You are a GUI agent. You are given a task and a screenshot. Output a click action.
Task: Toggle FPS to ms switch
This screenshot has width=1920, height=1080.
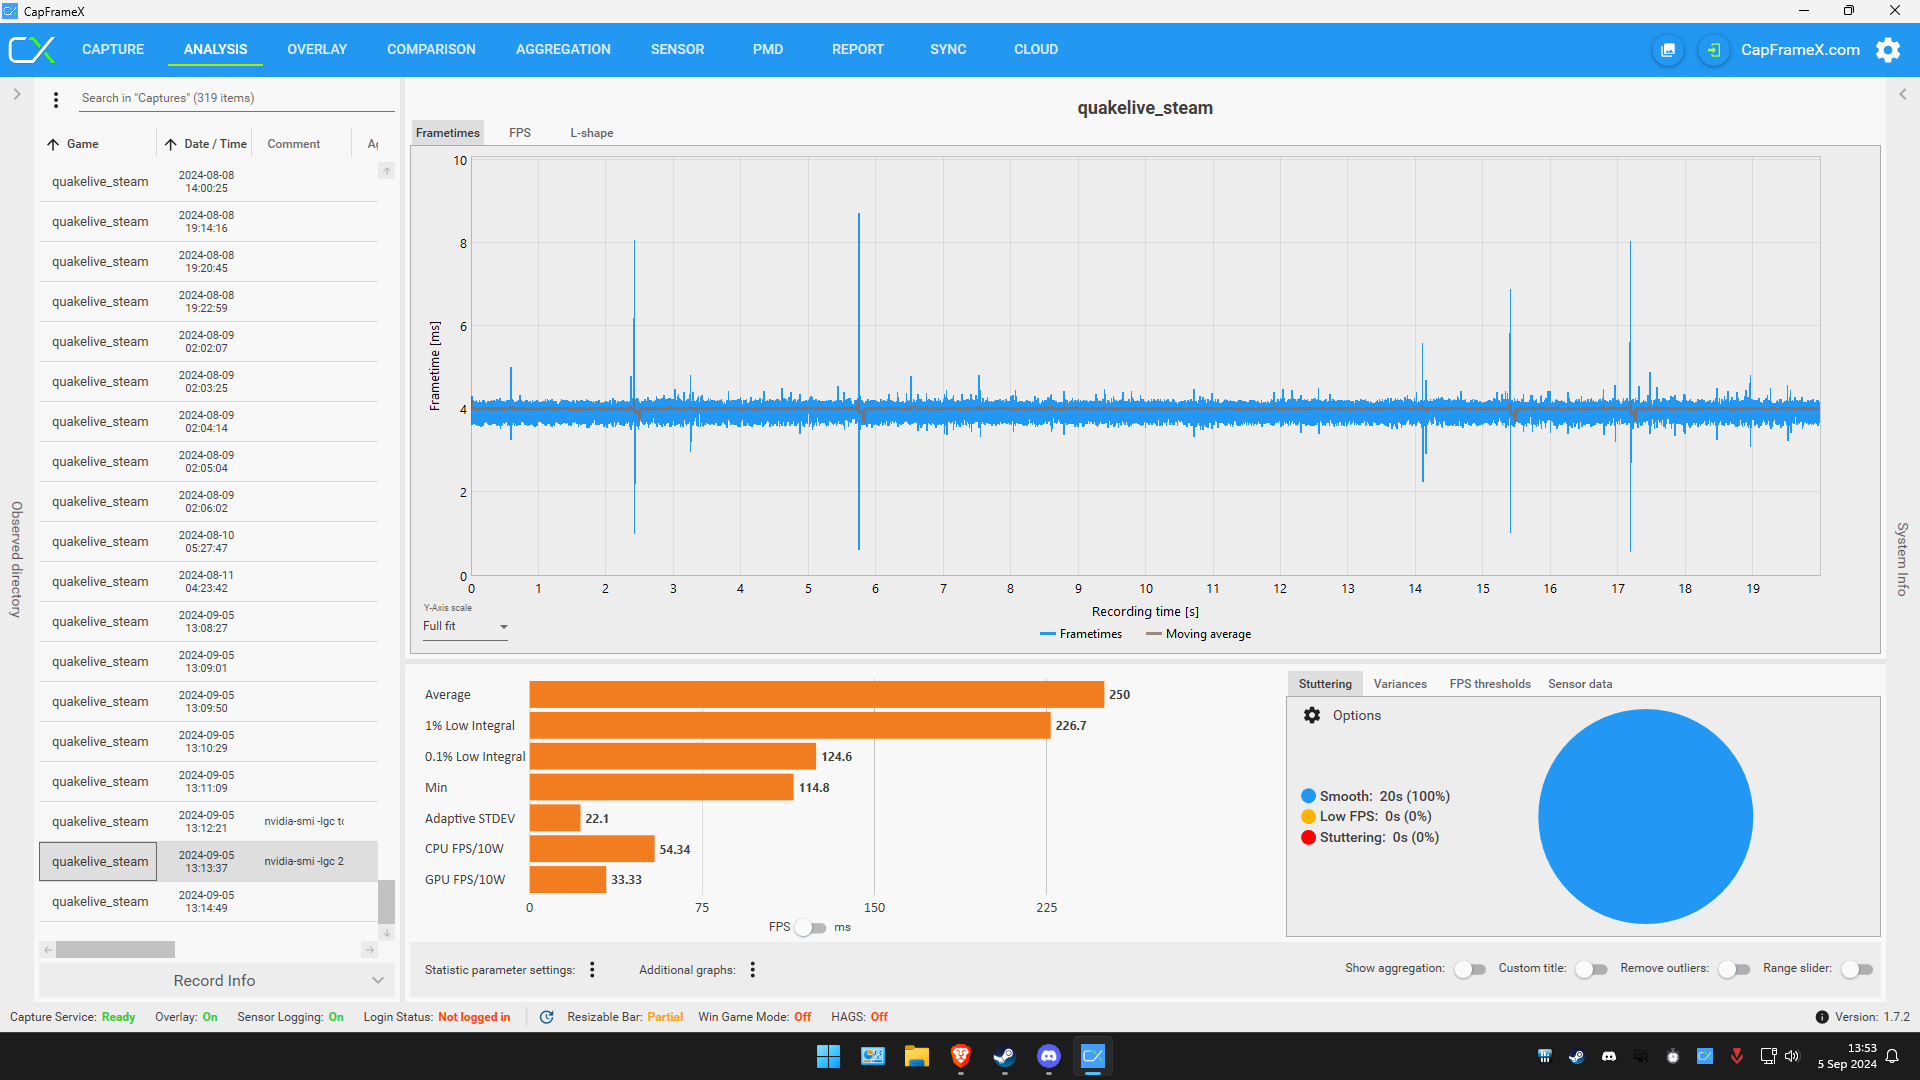click(x=811, y=927)
